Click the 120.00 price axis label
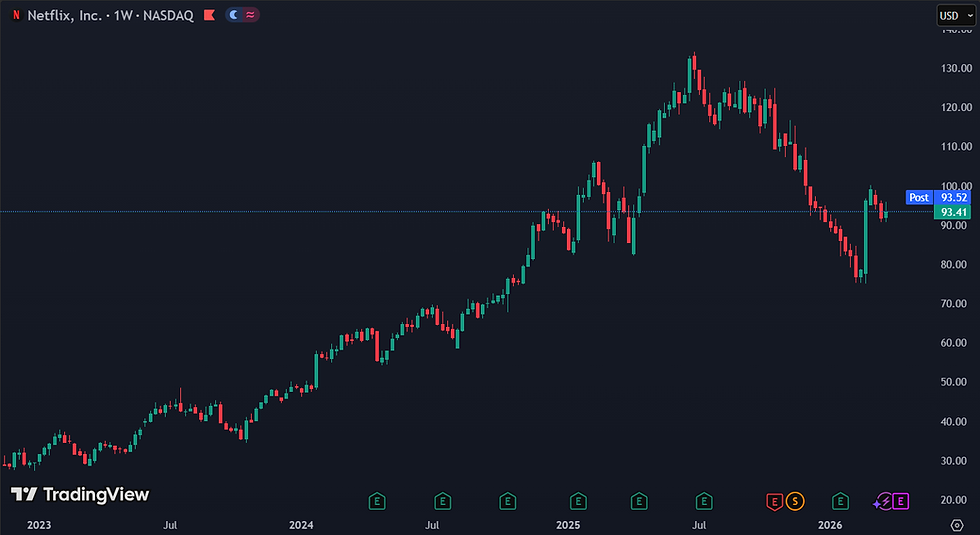Image resolution: width=980 pixels, height=535 pixels. point(957,108)
